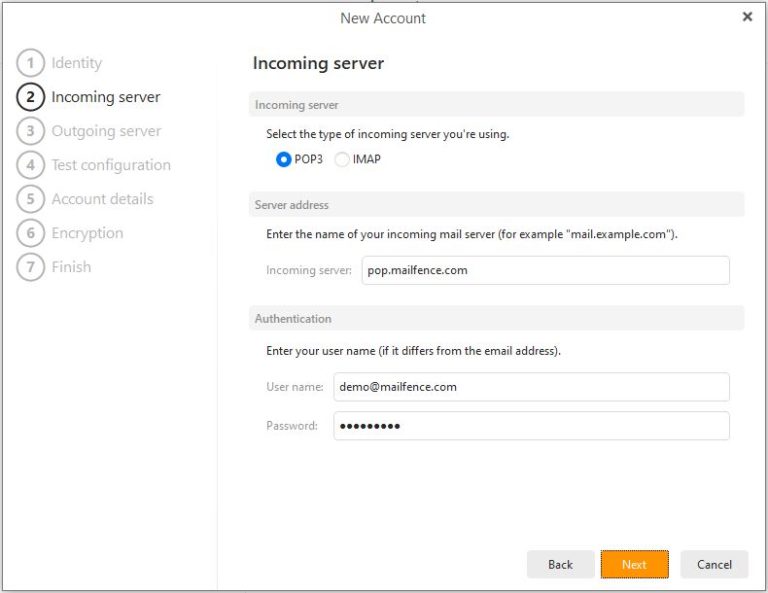
Task: Click into the Password field
Action: tap(531, 426)
